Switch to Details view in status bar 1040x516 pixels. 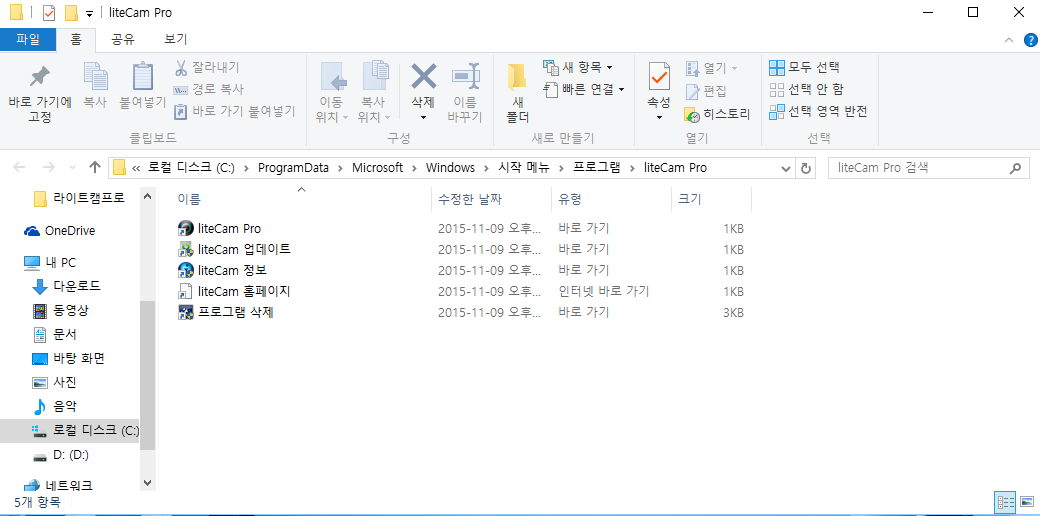(x=1005, y=501)
